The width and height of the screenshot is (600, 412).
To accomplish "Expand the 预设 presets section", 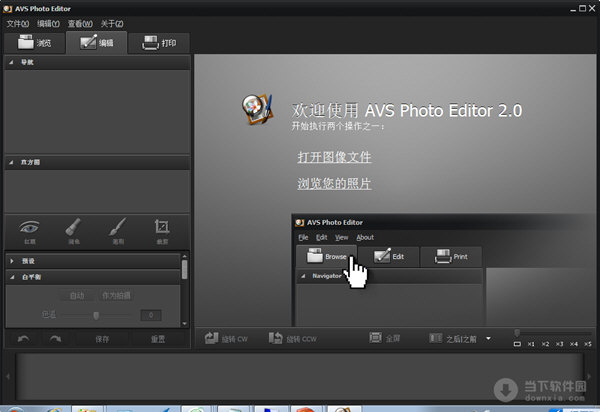I will (x=12, y=261).
